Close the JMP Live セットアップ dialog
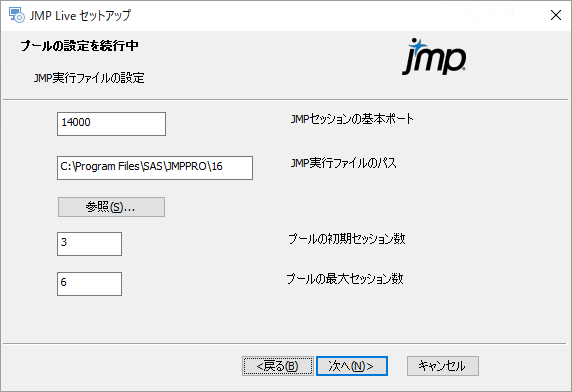 556,15
